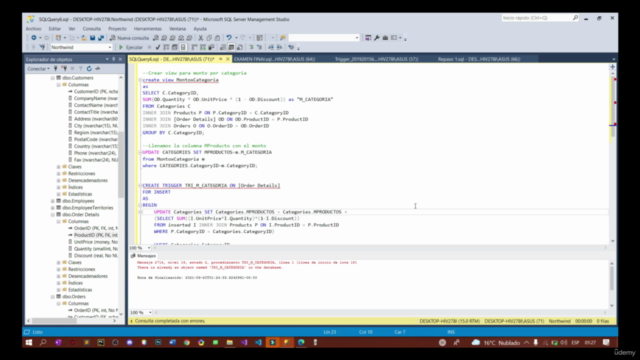Toggle Object Explorer auto-hide pin
The image size is (640, 360).
pos(113,59)
